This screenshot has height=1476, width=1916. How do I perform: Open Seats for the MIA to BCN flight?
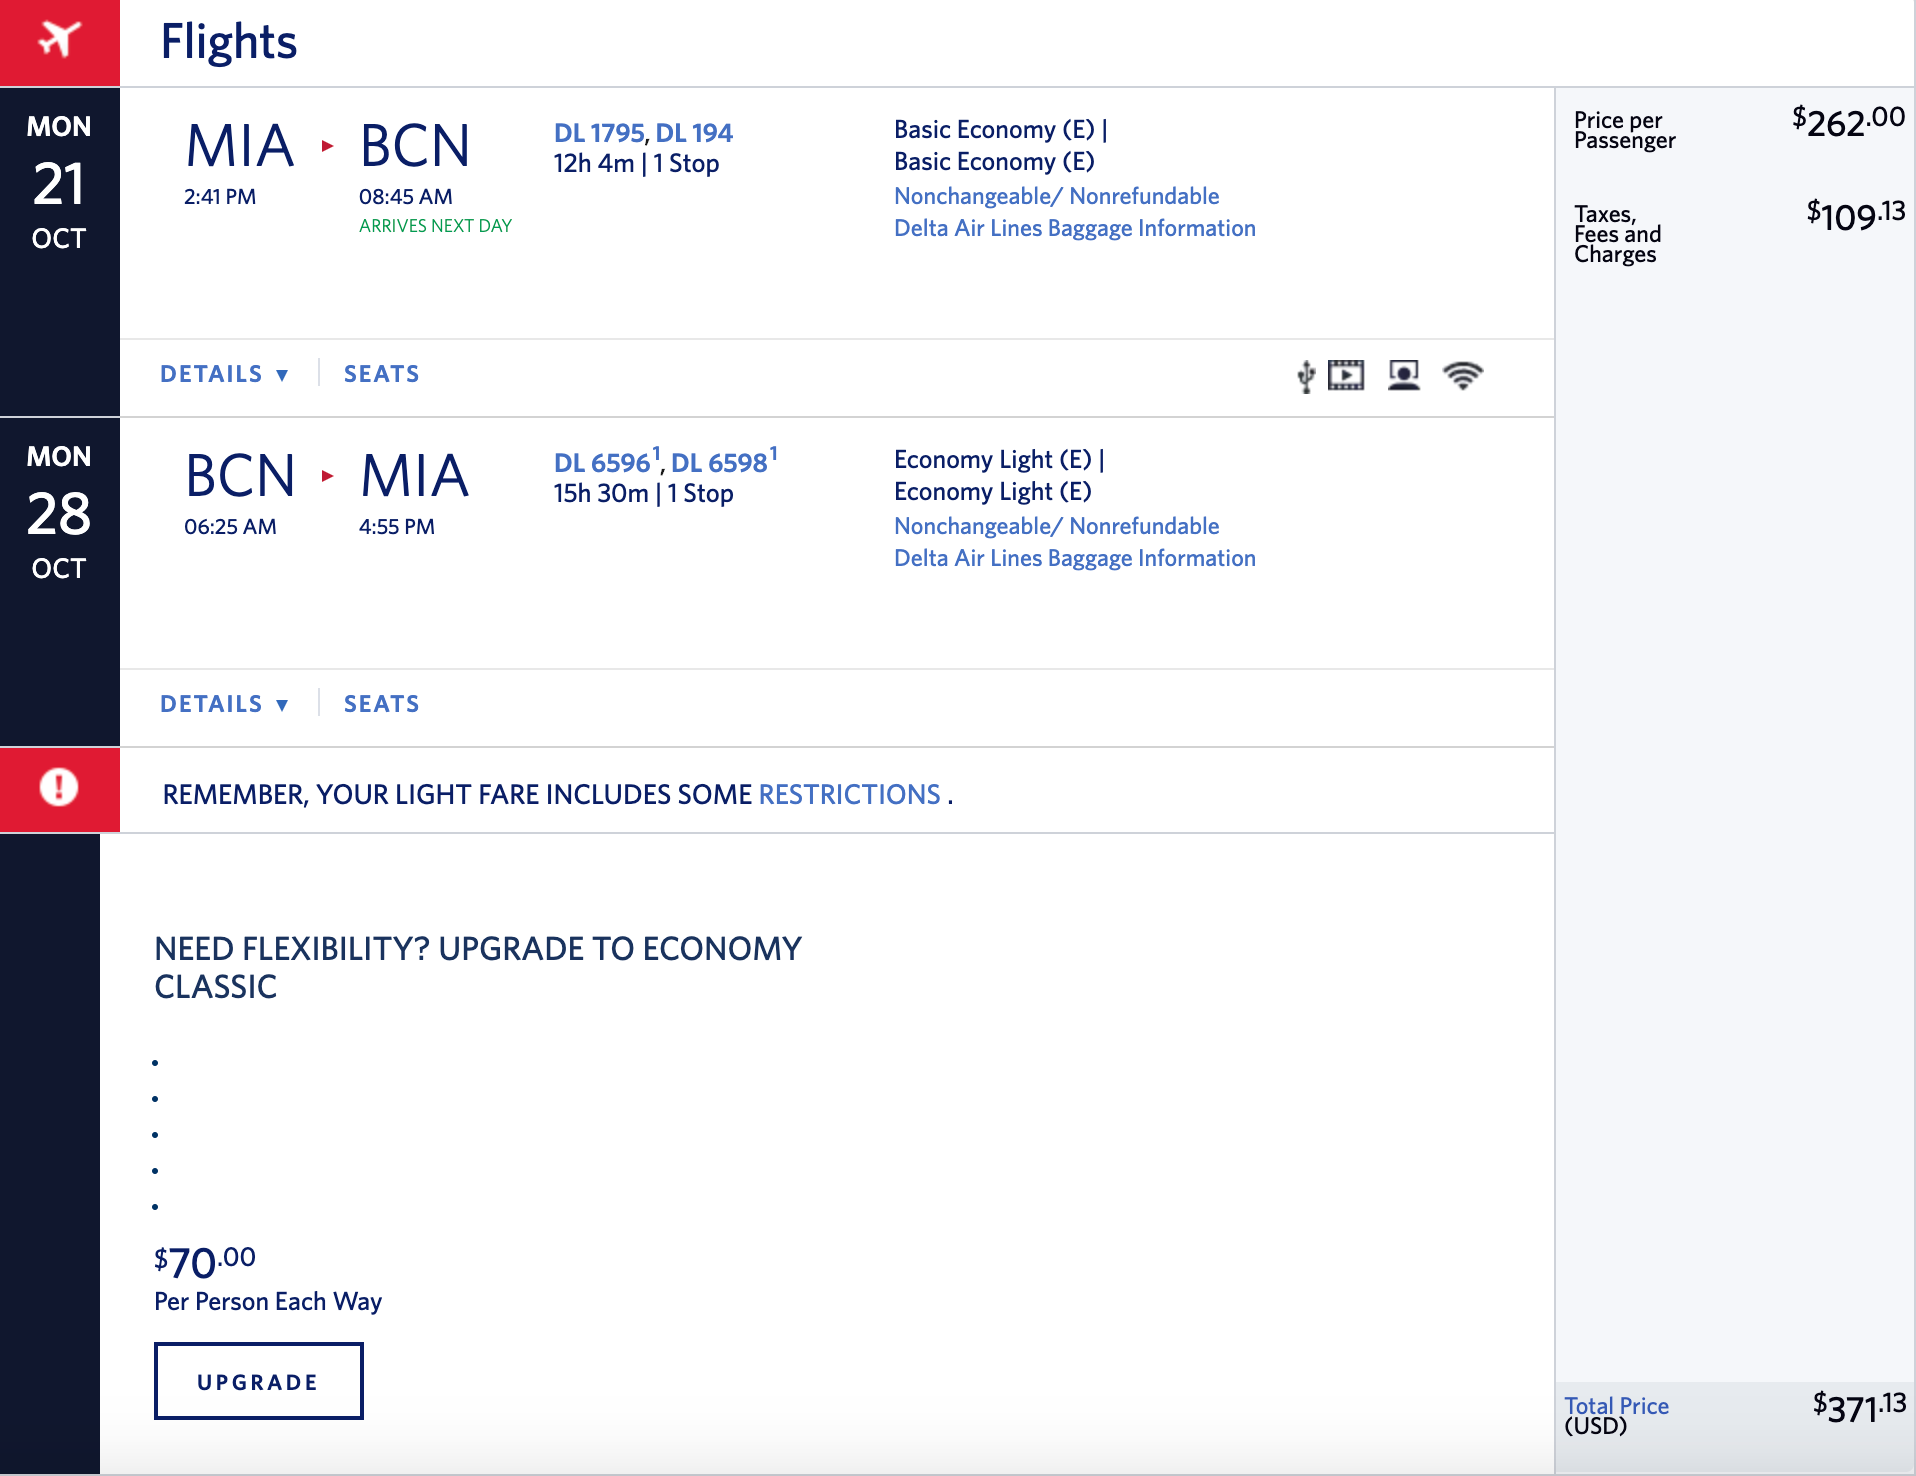pyautogui.click(x=382, y=374)
